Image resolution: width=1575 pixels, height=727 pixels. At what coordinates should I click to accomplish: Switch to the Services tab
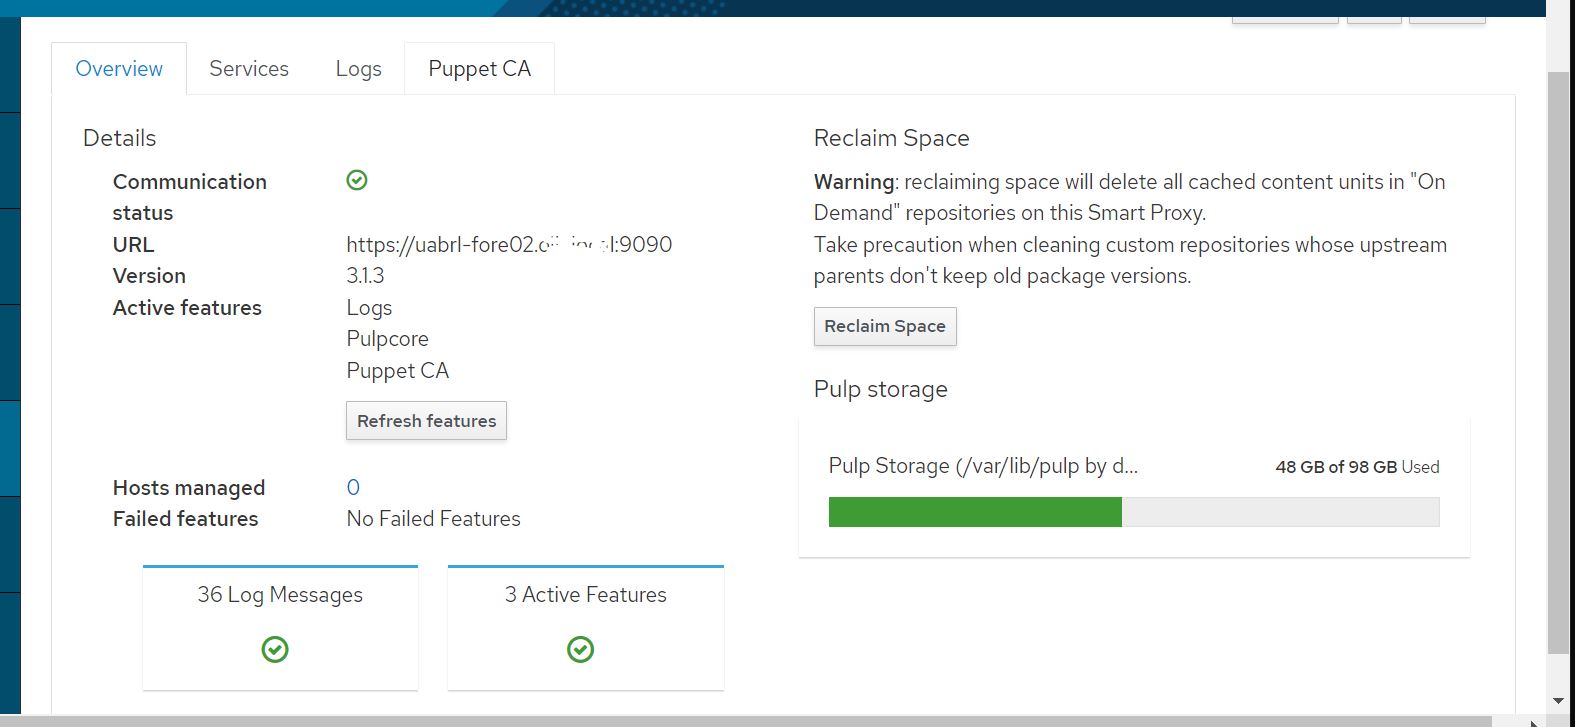[x=248, y=69]
